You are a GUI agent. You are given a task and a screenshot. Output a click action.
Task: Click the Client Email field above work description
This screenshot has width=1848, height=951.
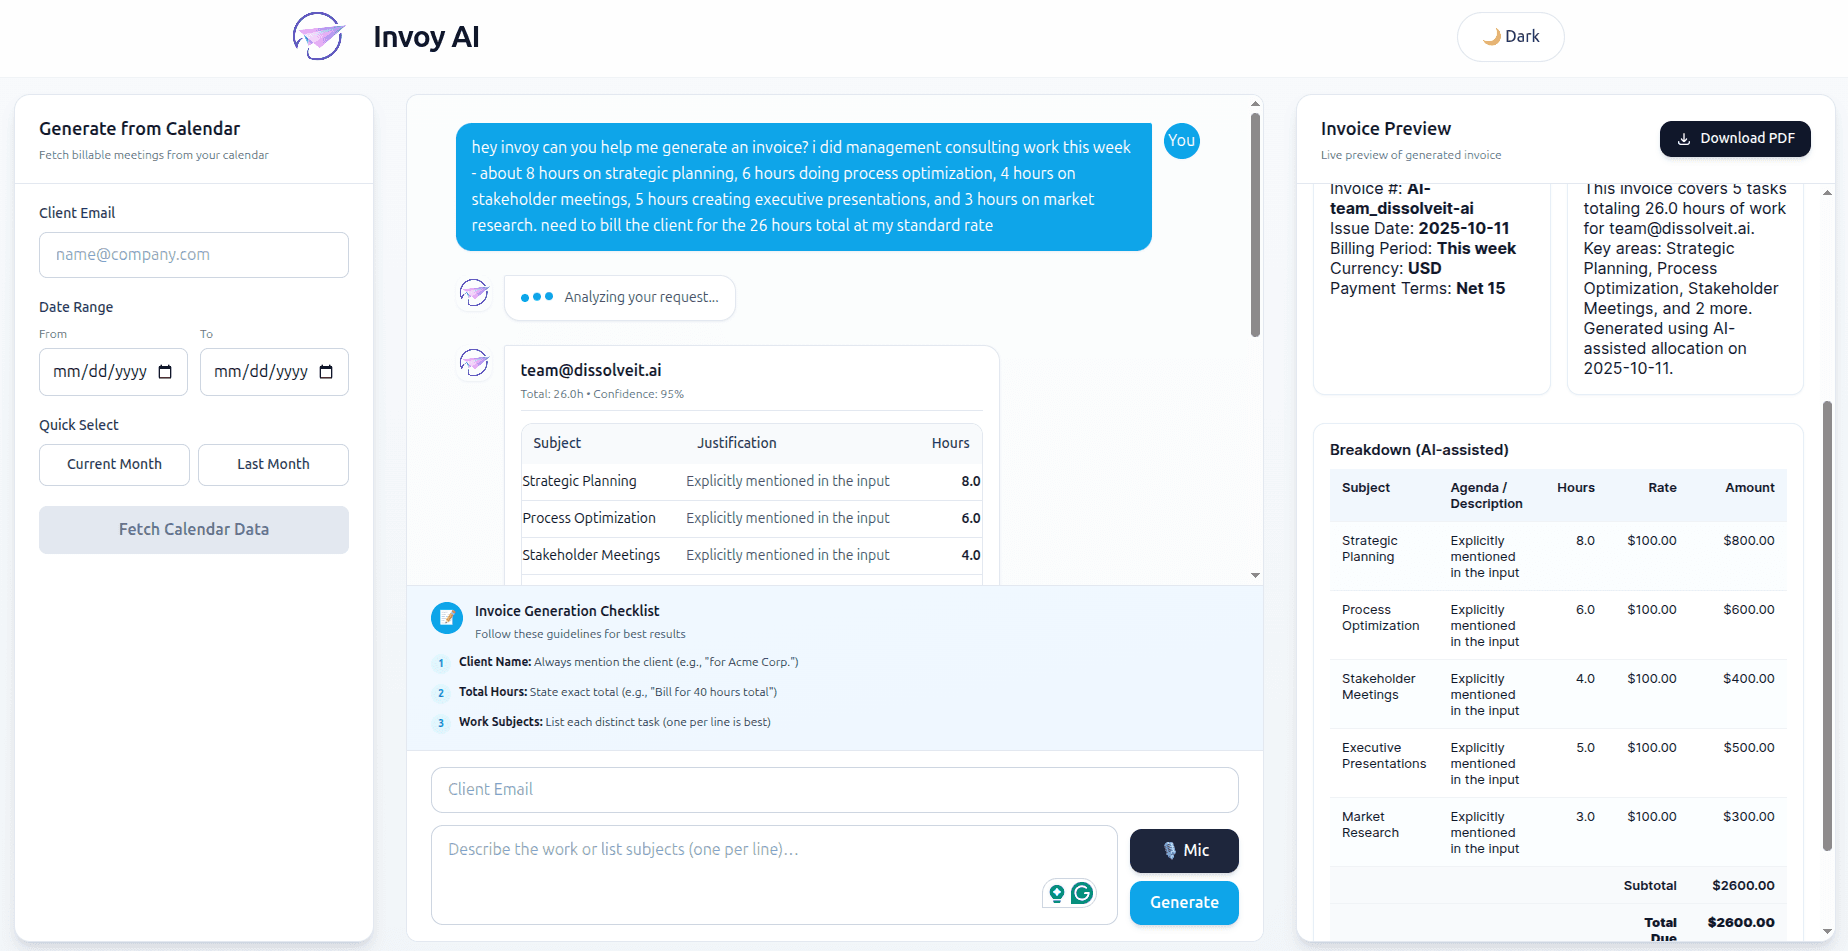click(835, 790)
